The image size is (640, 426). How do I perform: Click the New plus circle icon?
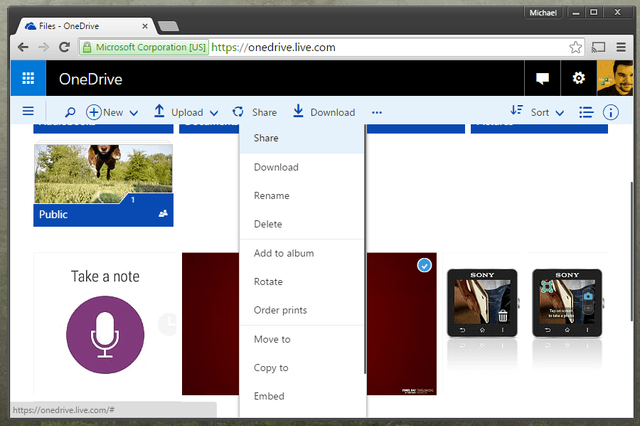[x=93, y=112]
